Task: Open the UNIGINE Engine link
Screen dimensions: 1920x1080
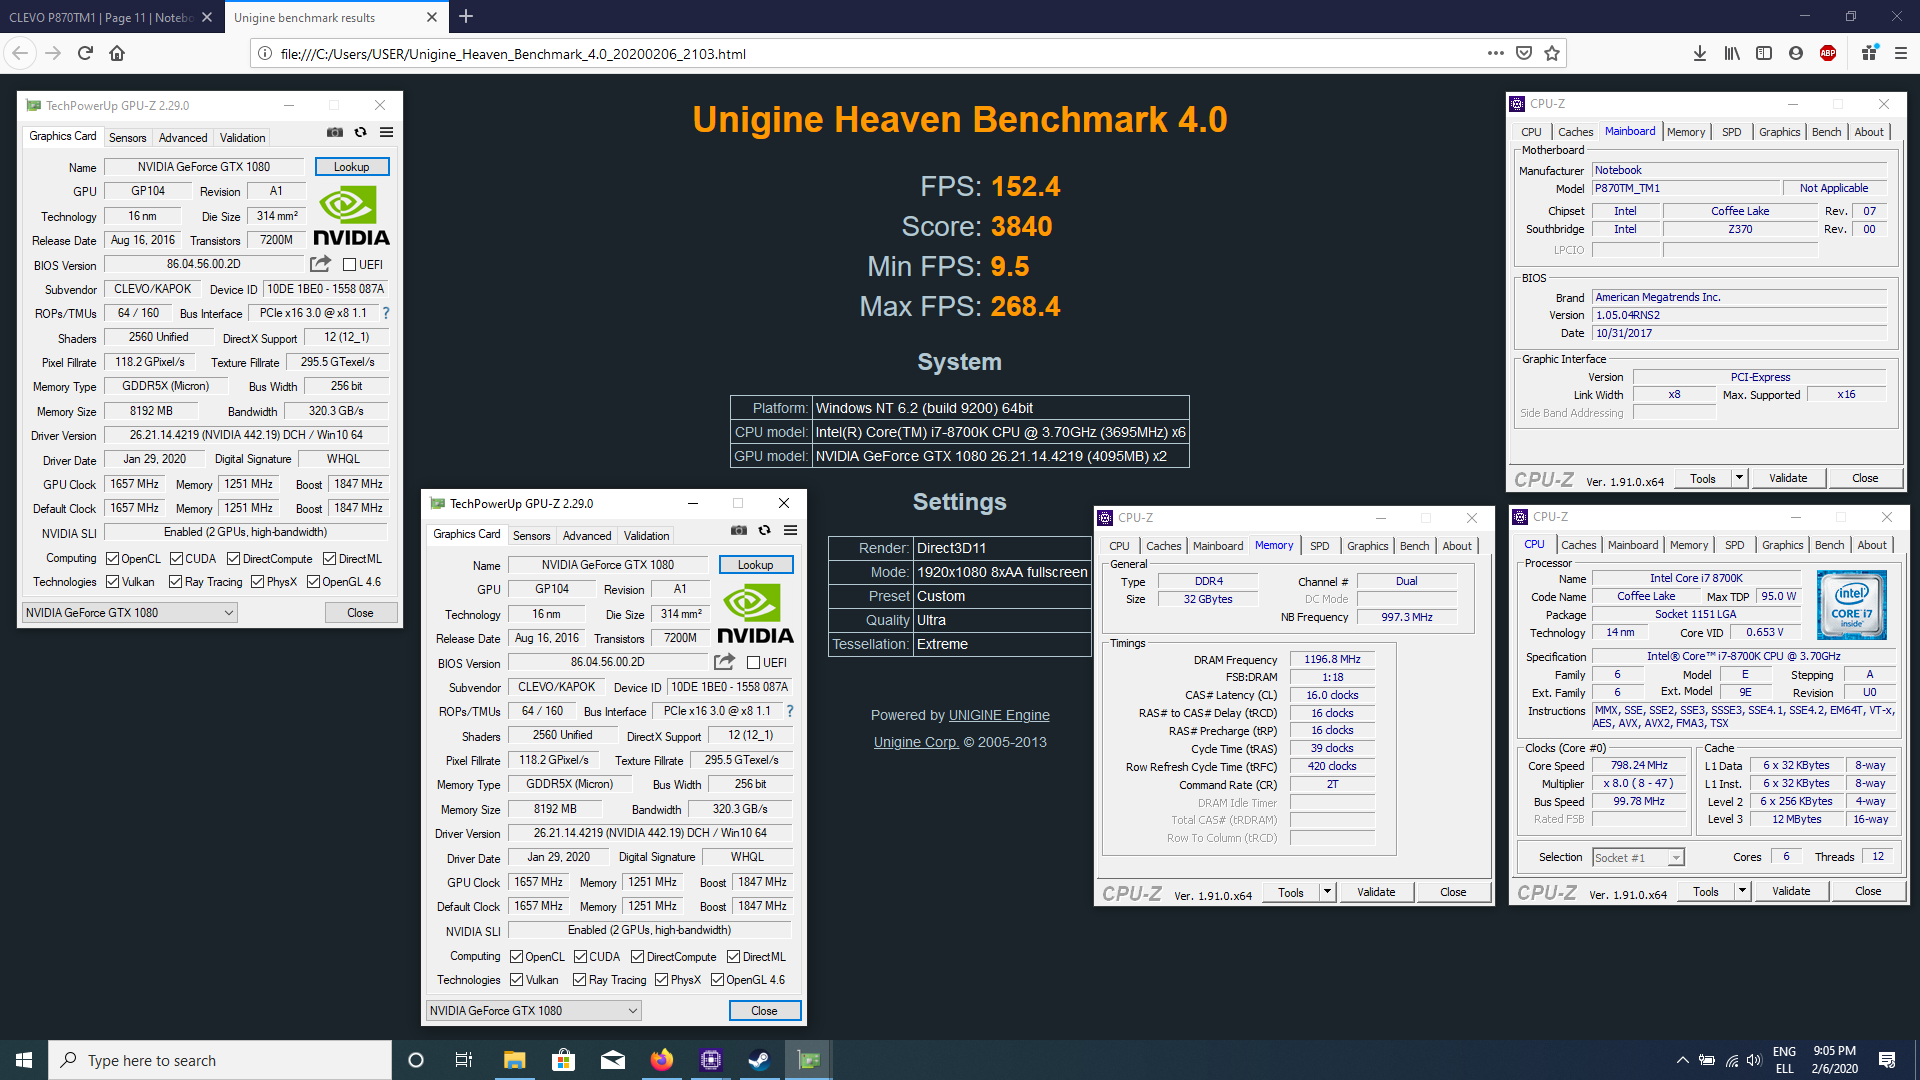Action: tap(999, 715)
